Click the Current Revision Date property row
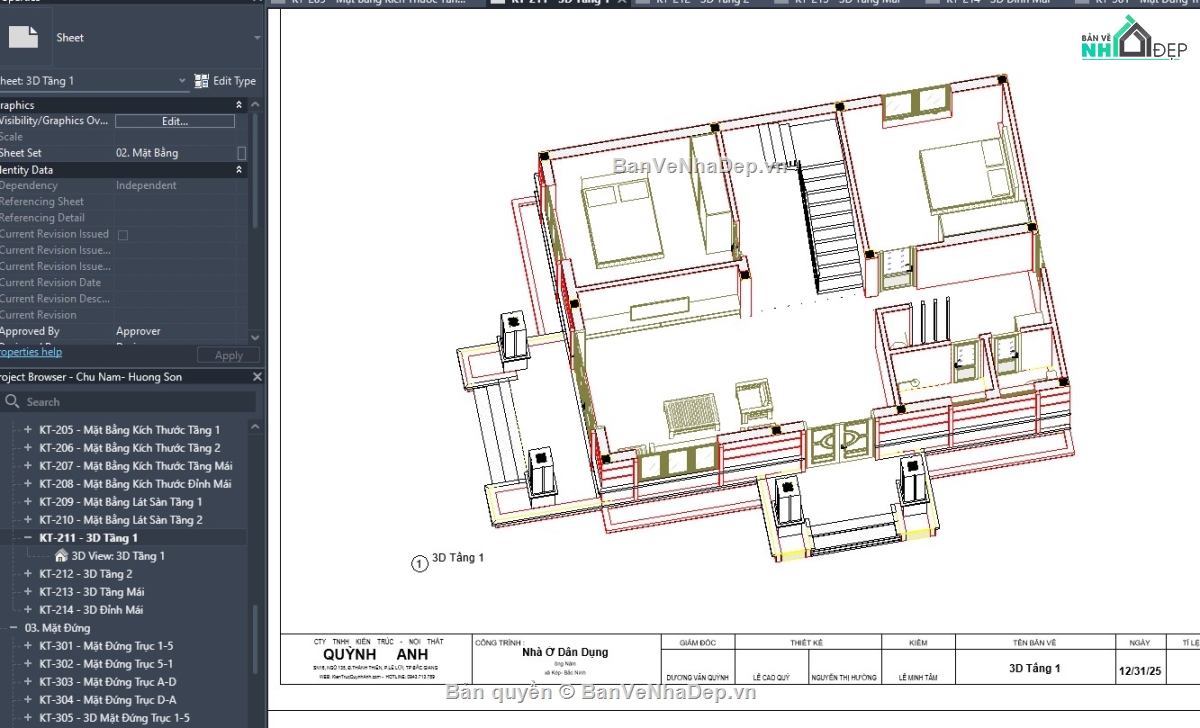Screen dimensions: 1200x728 pos(124,282)
